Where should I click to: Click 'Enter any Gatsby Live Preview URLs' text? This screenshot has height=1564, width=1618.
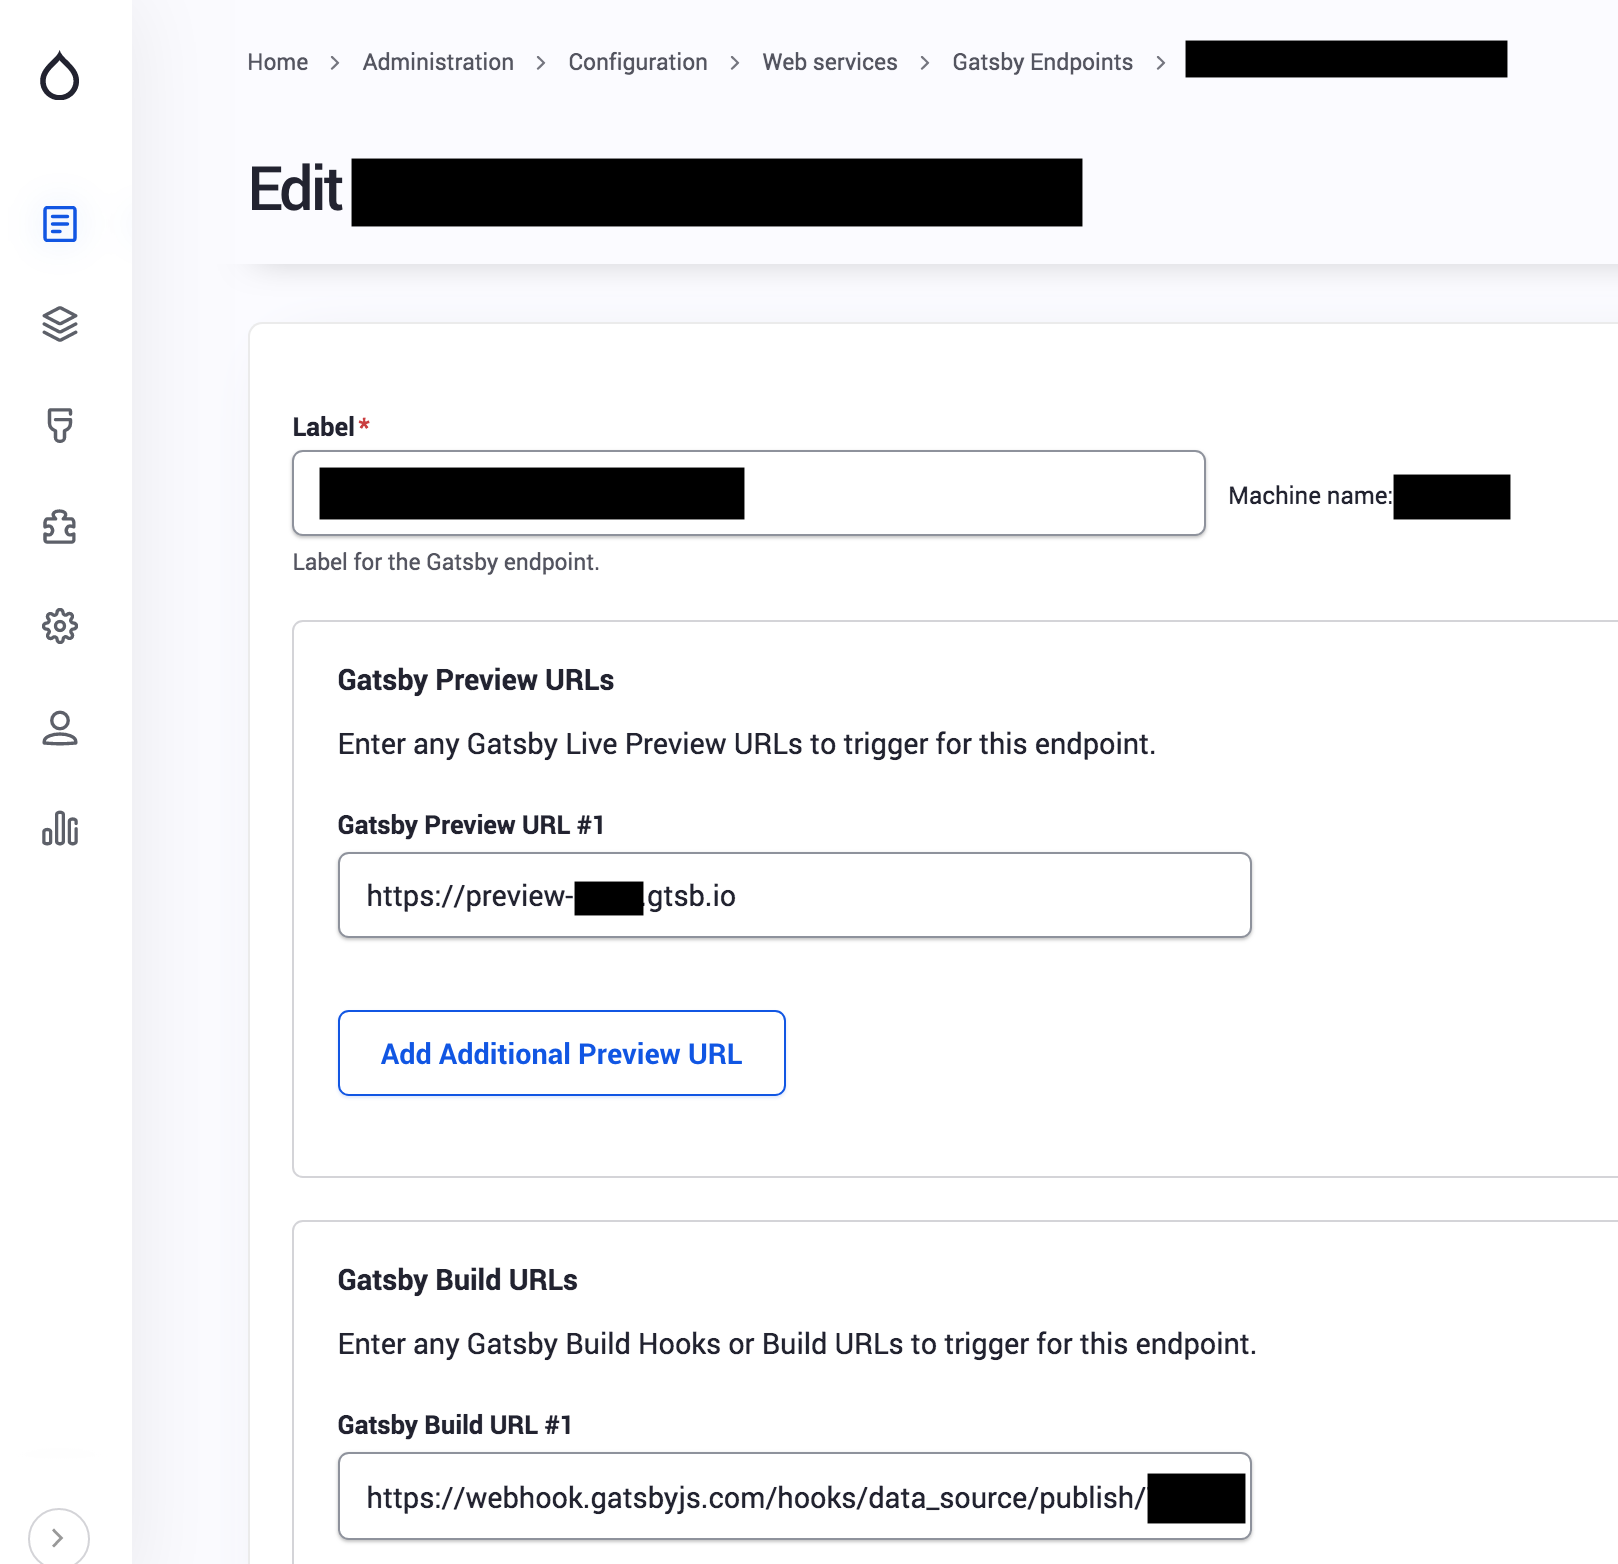747,744
